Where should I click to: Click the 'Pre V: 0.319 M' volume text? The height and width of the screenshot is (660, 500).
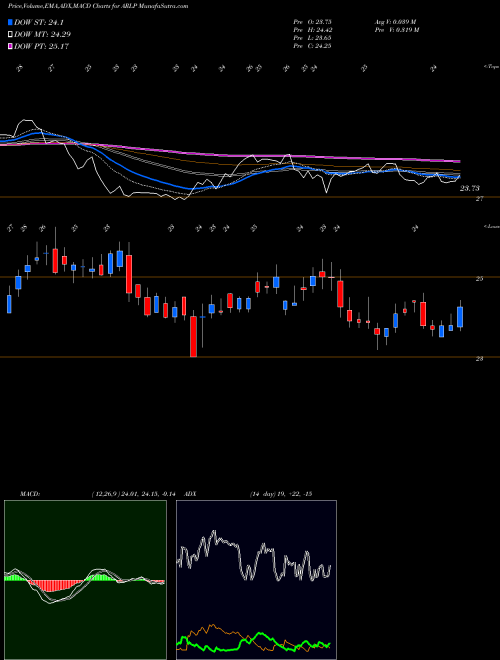[396, 30]
